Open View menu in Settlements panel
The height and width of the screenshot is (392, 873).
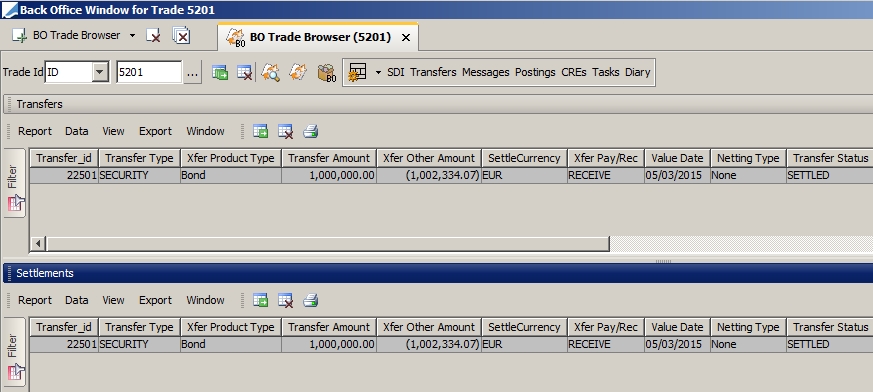[113, 300]
